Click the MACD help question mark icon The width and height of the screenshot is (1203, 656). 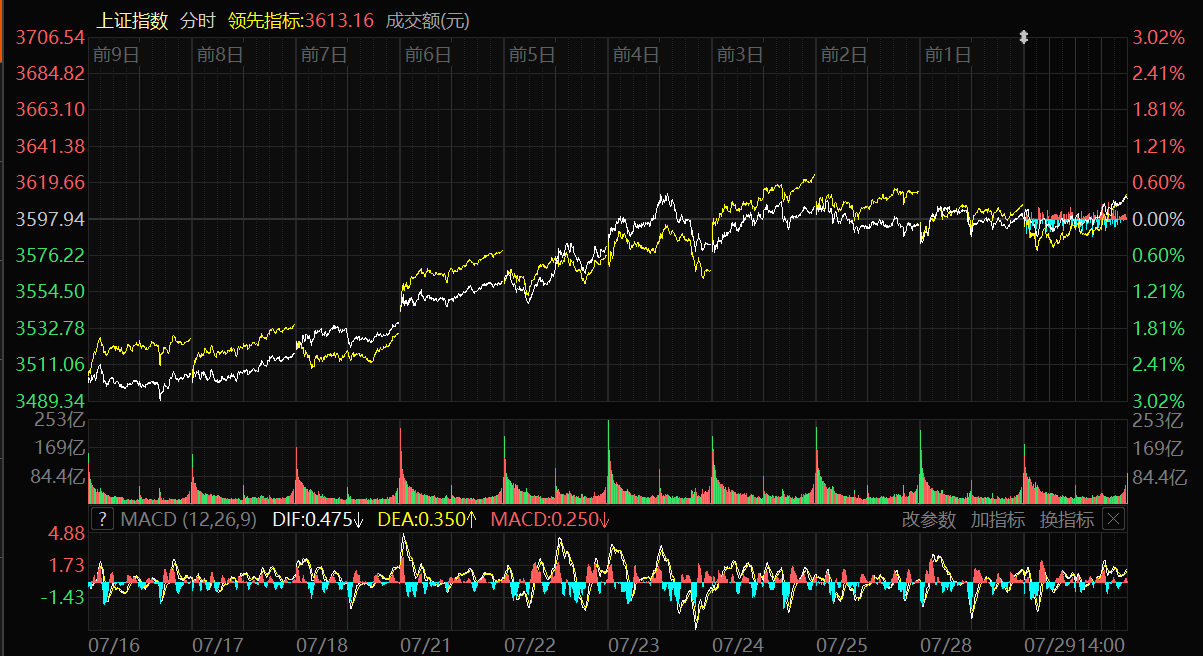[103, 519]
